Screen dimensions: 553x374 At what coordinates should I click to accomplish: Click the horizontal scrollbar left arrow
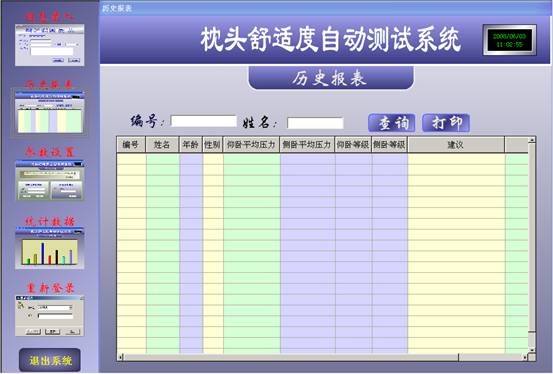tap(121, 357)
